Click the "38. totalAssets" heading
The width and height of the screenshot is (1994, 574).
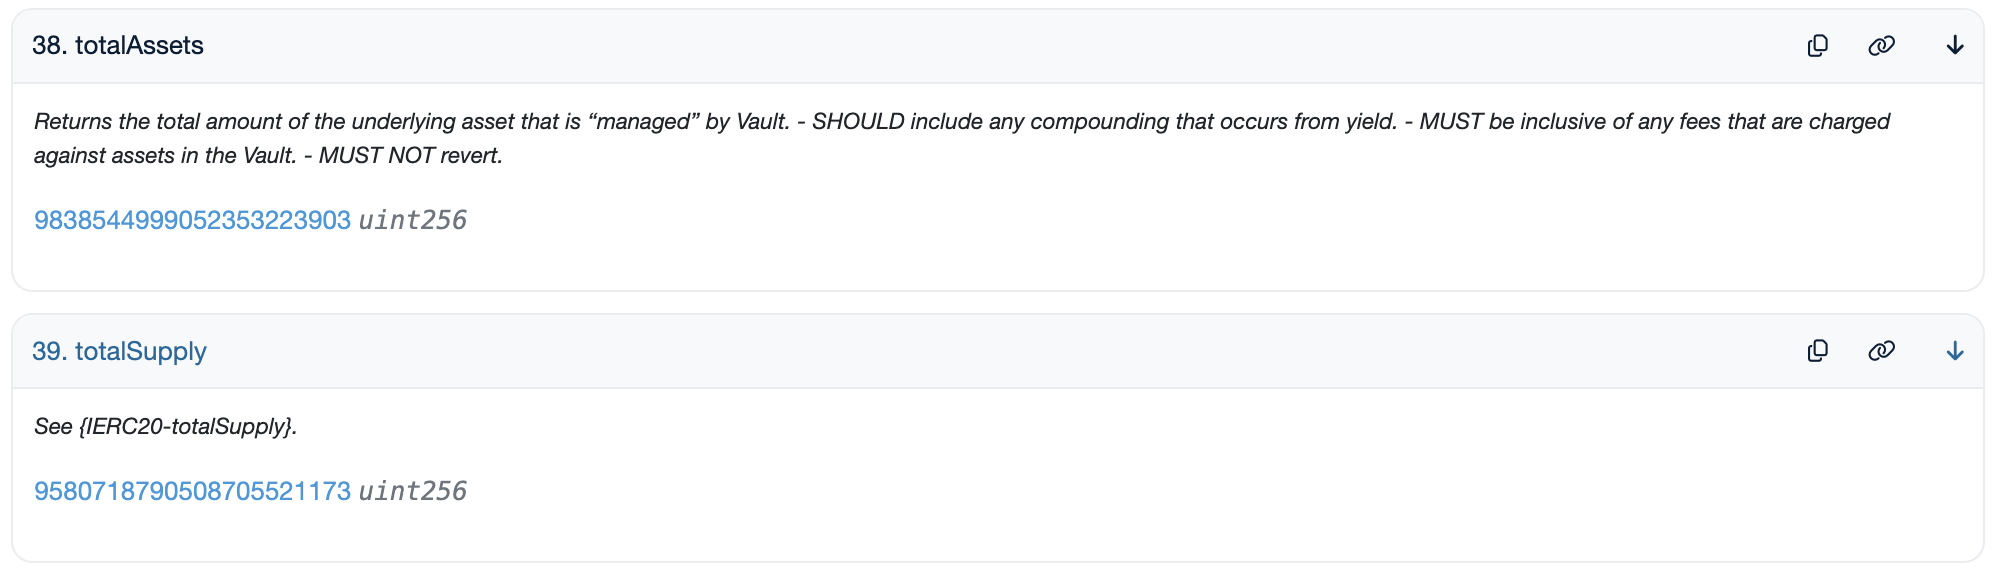tap(118, 46)
